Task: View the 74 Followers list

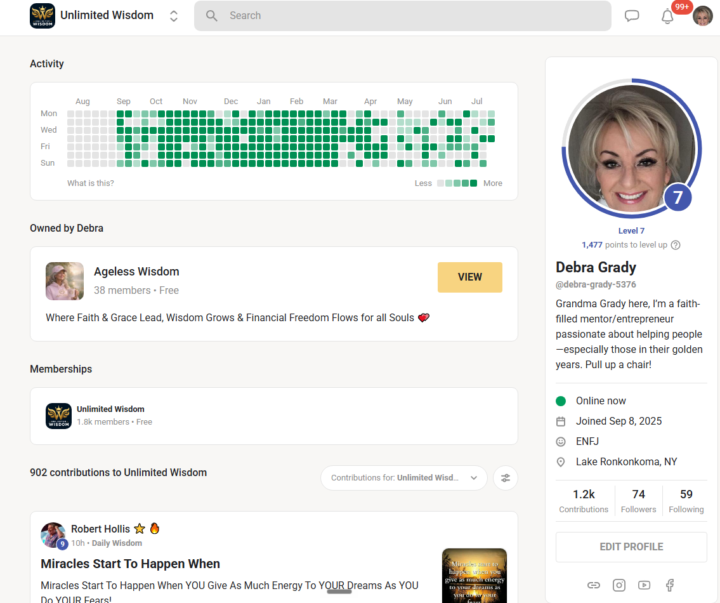Action: click(x=638, y=501)
